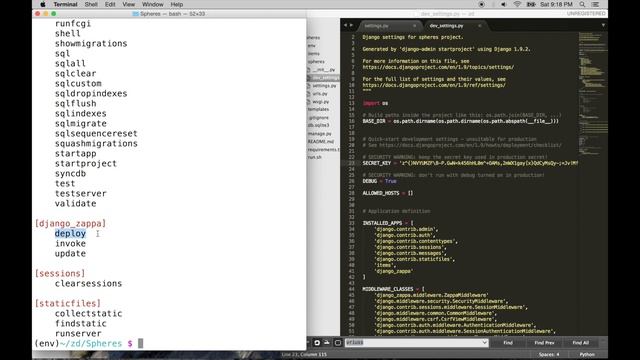The image size is (640, 360).
Task: Open the Edit menu
Action: point(110,4)
